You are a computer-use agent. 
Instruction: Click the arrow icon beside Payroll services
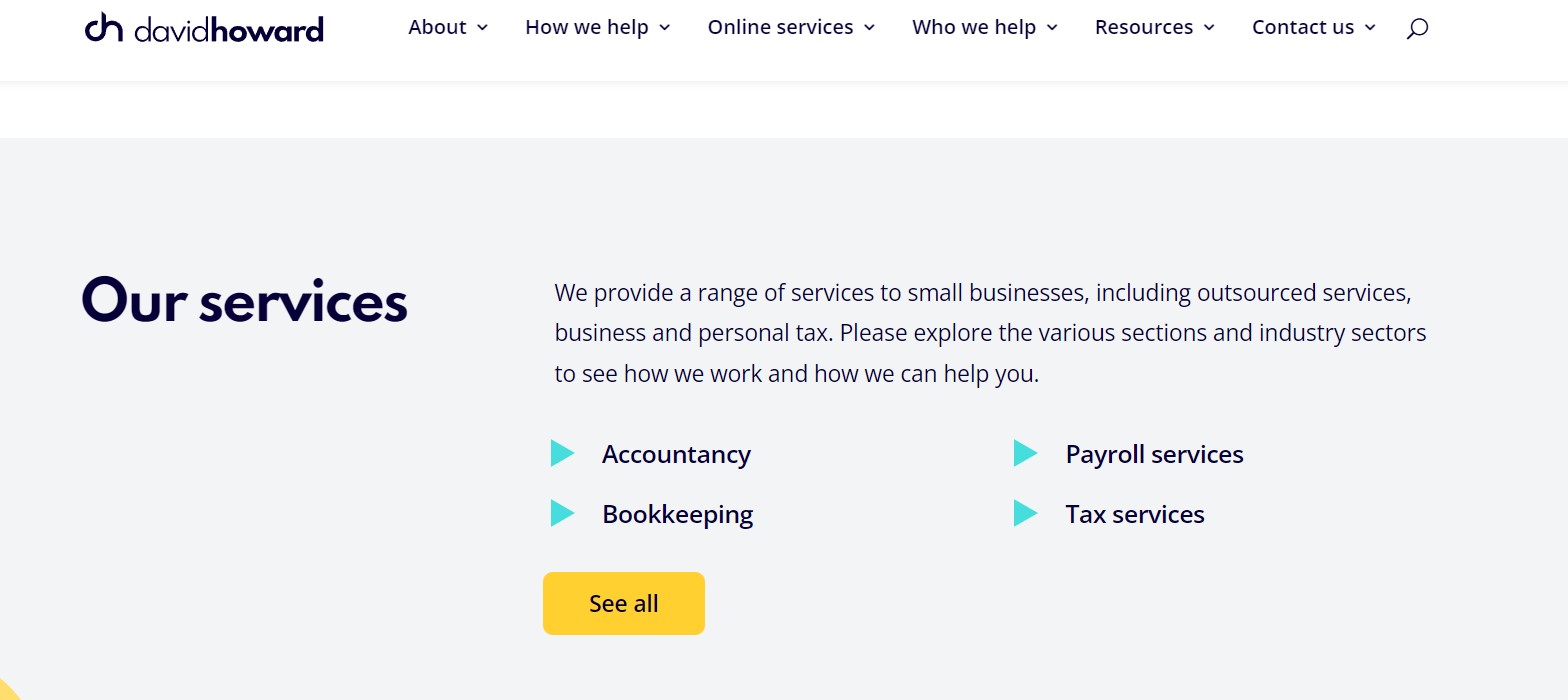tap(1025, 454)
